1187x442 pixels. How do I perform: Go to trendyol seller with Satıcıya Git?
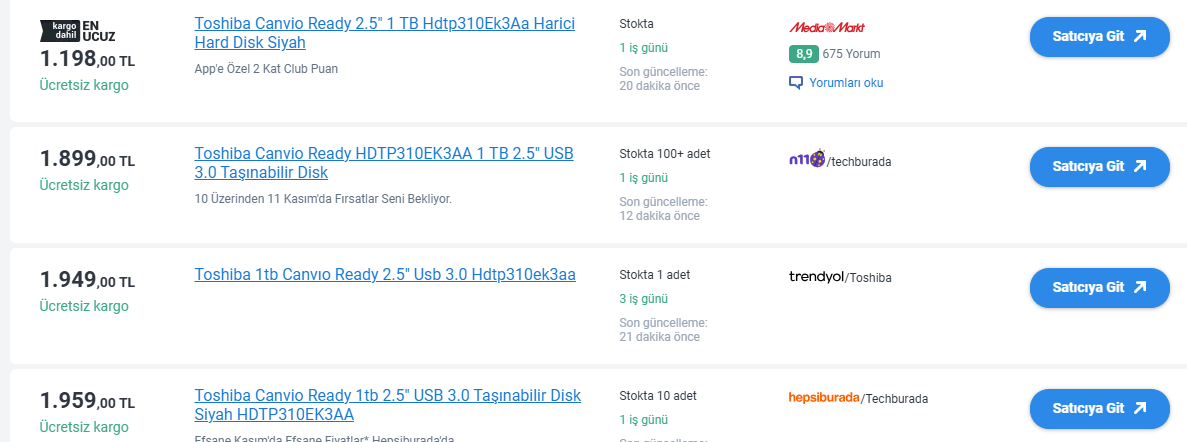(x=1099, y=287)
